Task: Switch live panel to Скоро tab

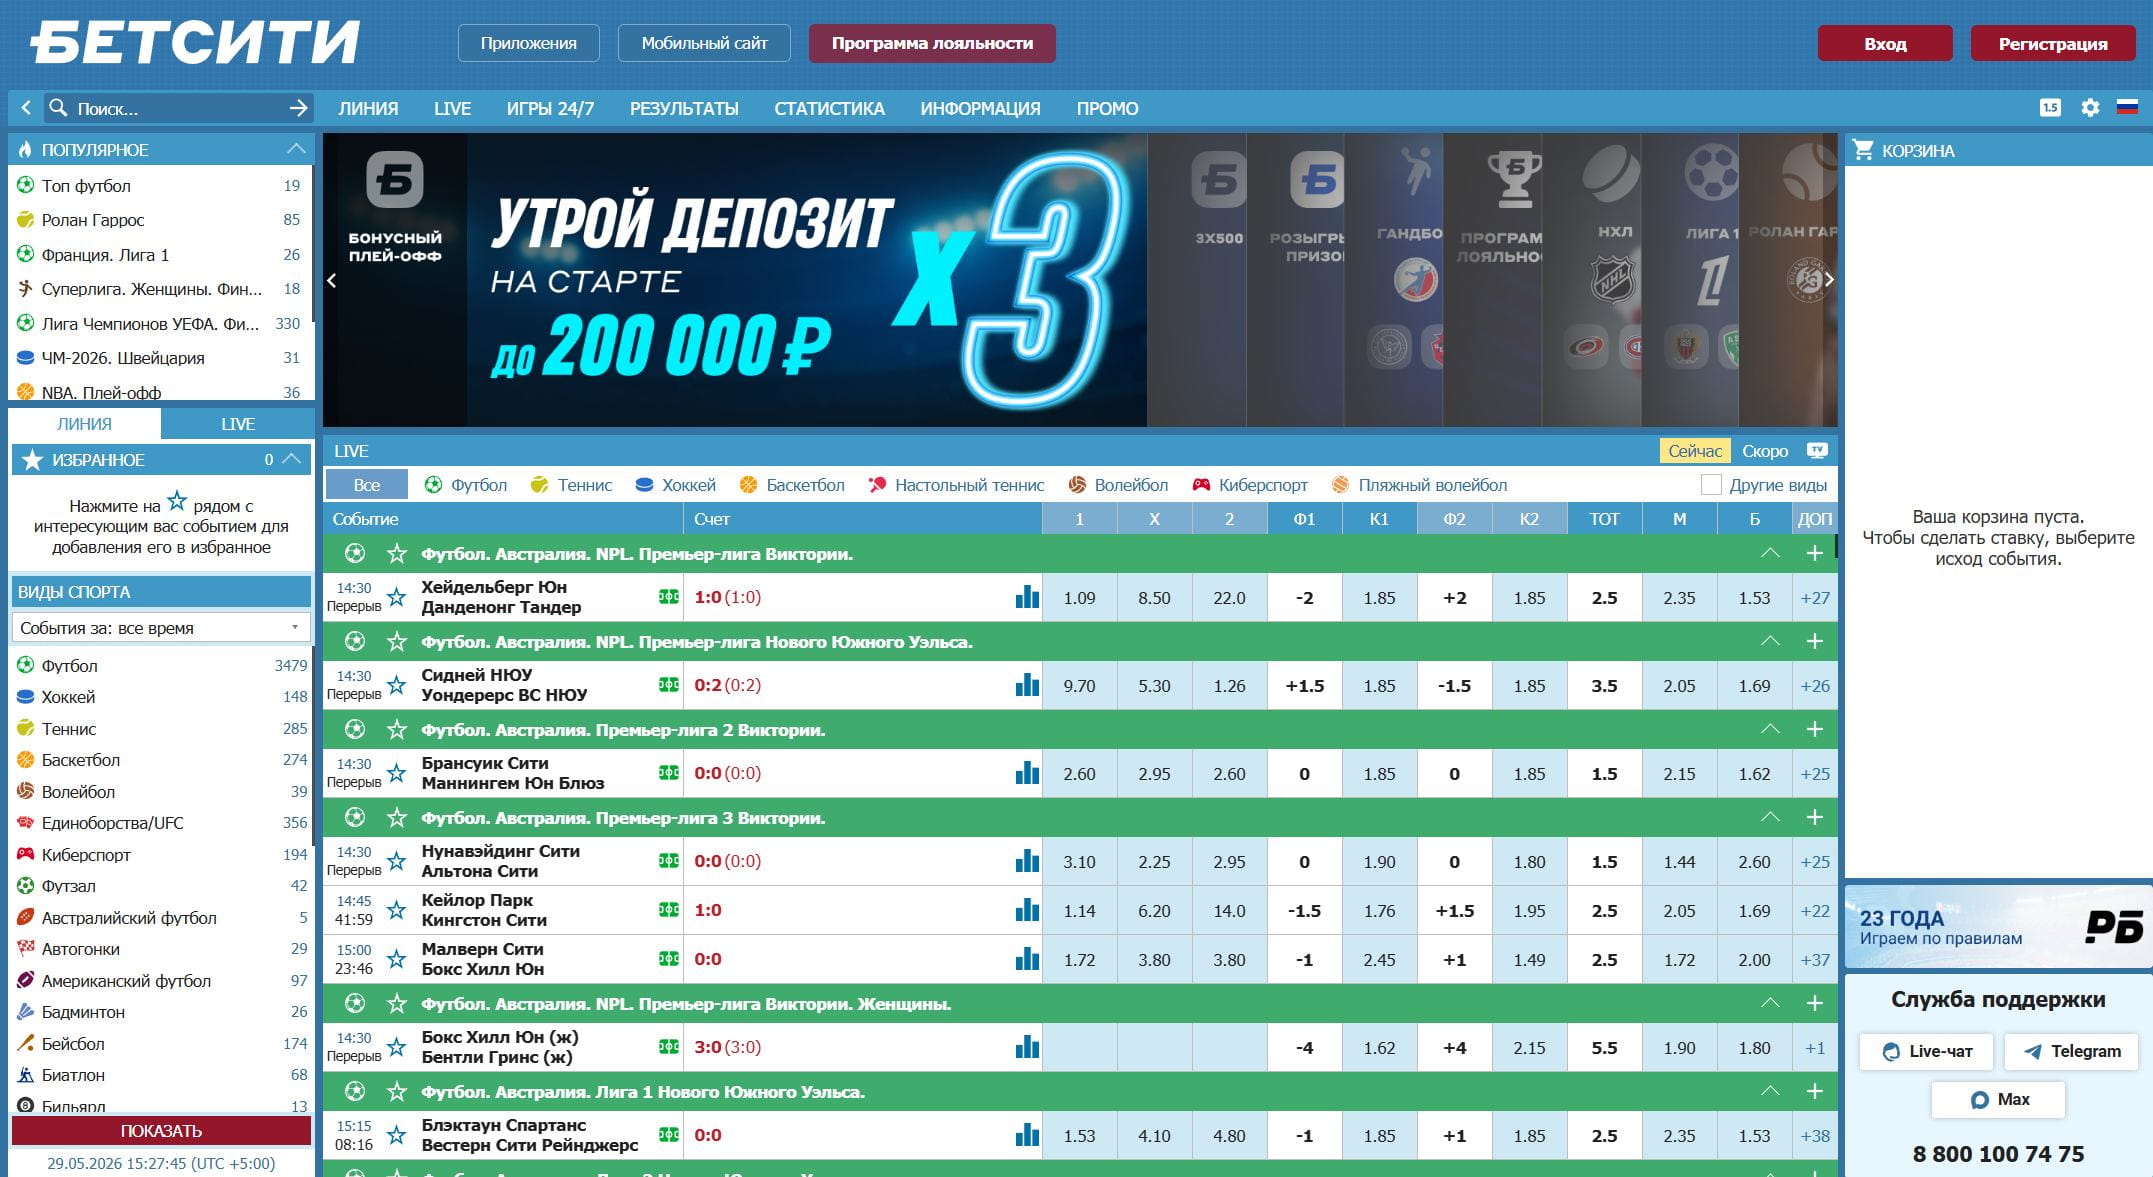Action: (x=1764, y=451)
